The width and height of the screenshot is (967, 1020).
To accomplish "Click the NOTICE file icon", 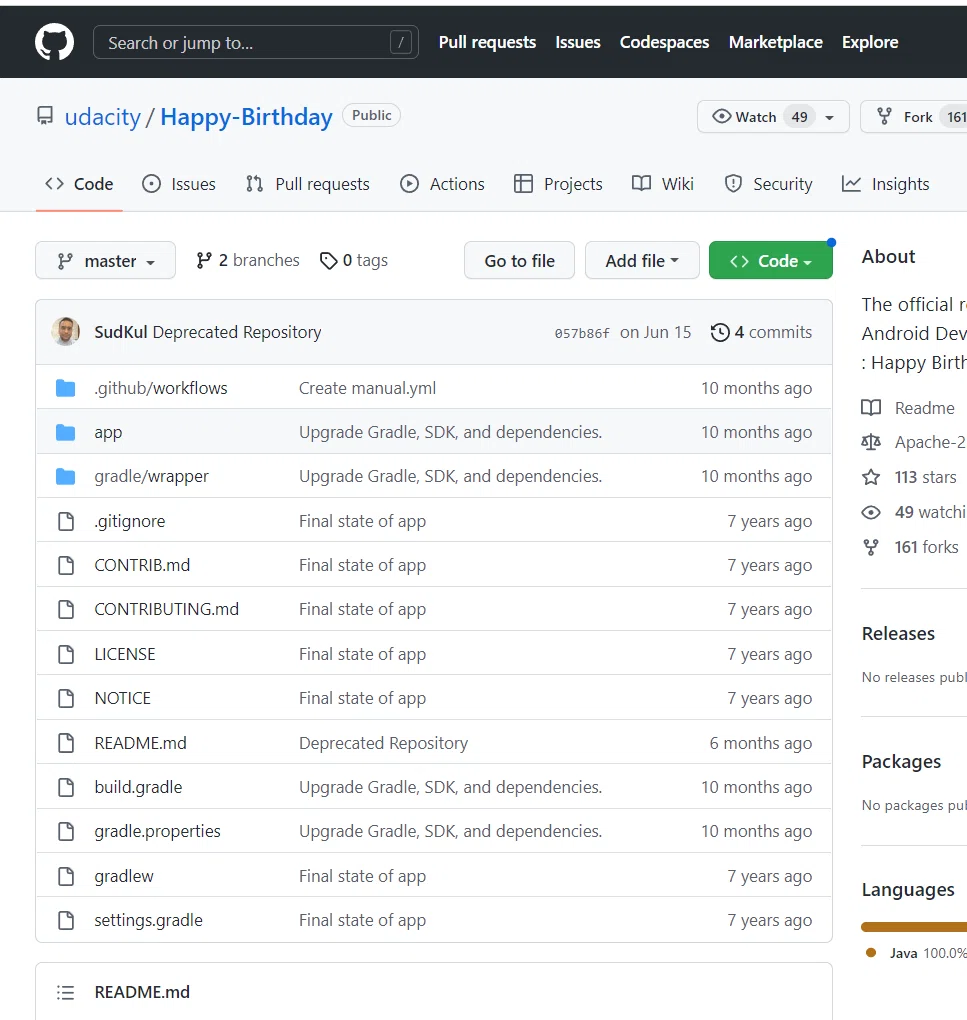I will point(66,699).
